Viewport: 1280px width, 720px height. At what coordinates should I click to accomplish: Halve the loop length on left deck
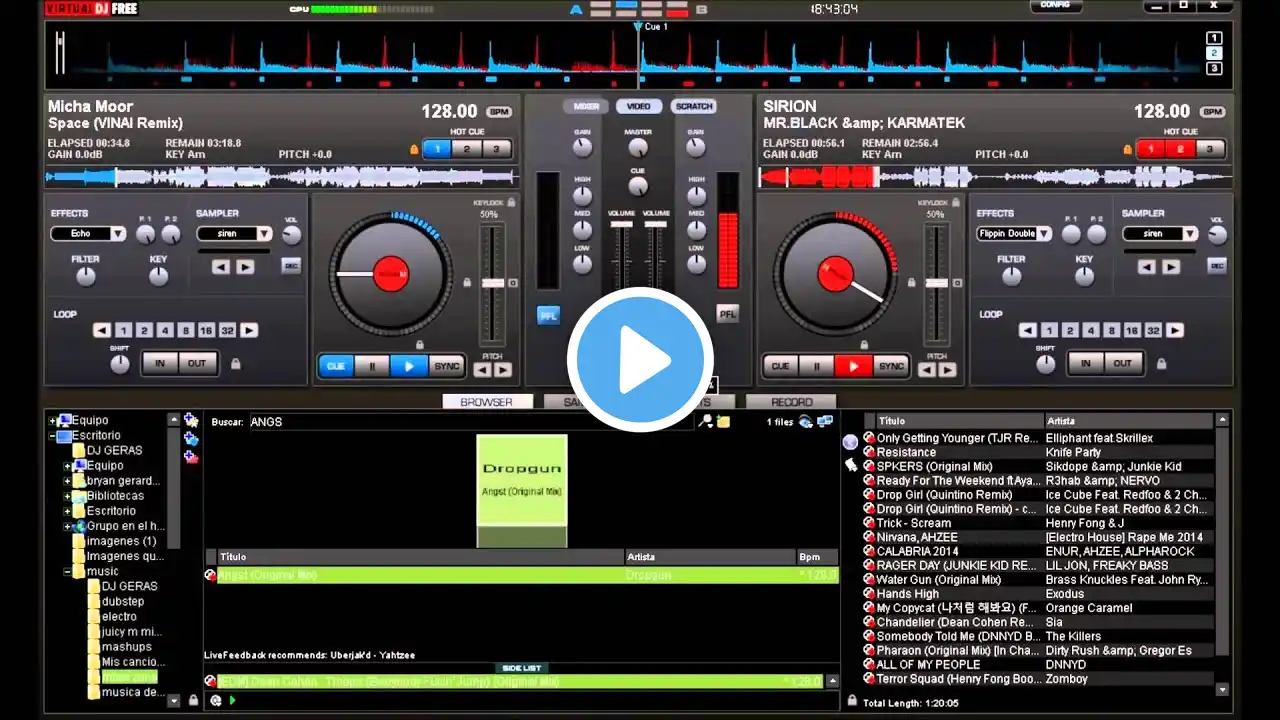pyautogui.click(x=102, y=330)
